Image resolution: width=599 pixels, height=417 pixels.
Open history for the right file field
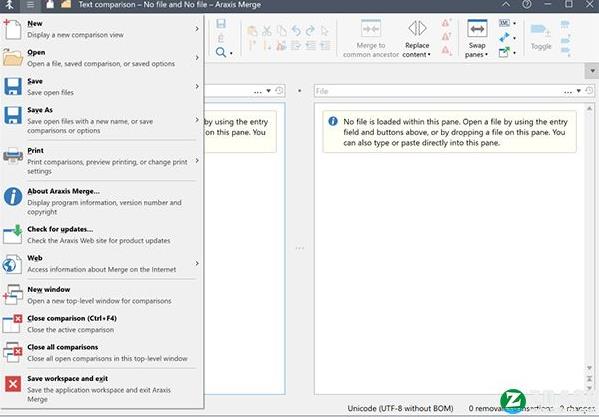pos(589,91)
